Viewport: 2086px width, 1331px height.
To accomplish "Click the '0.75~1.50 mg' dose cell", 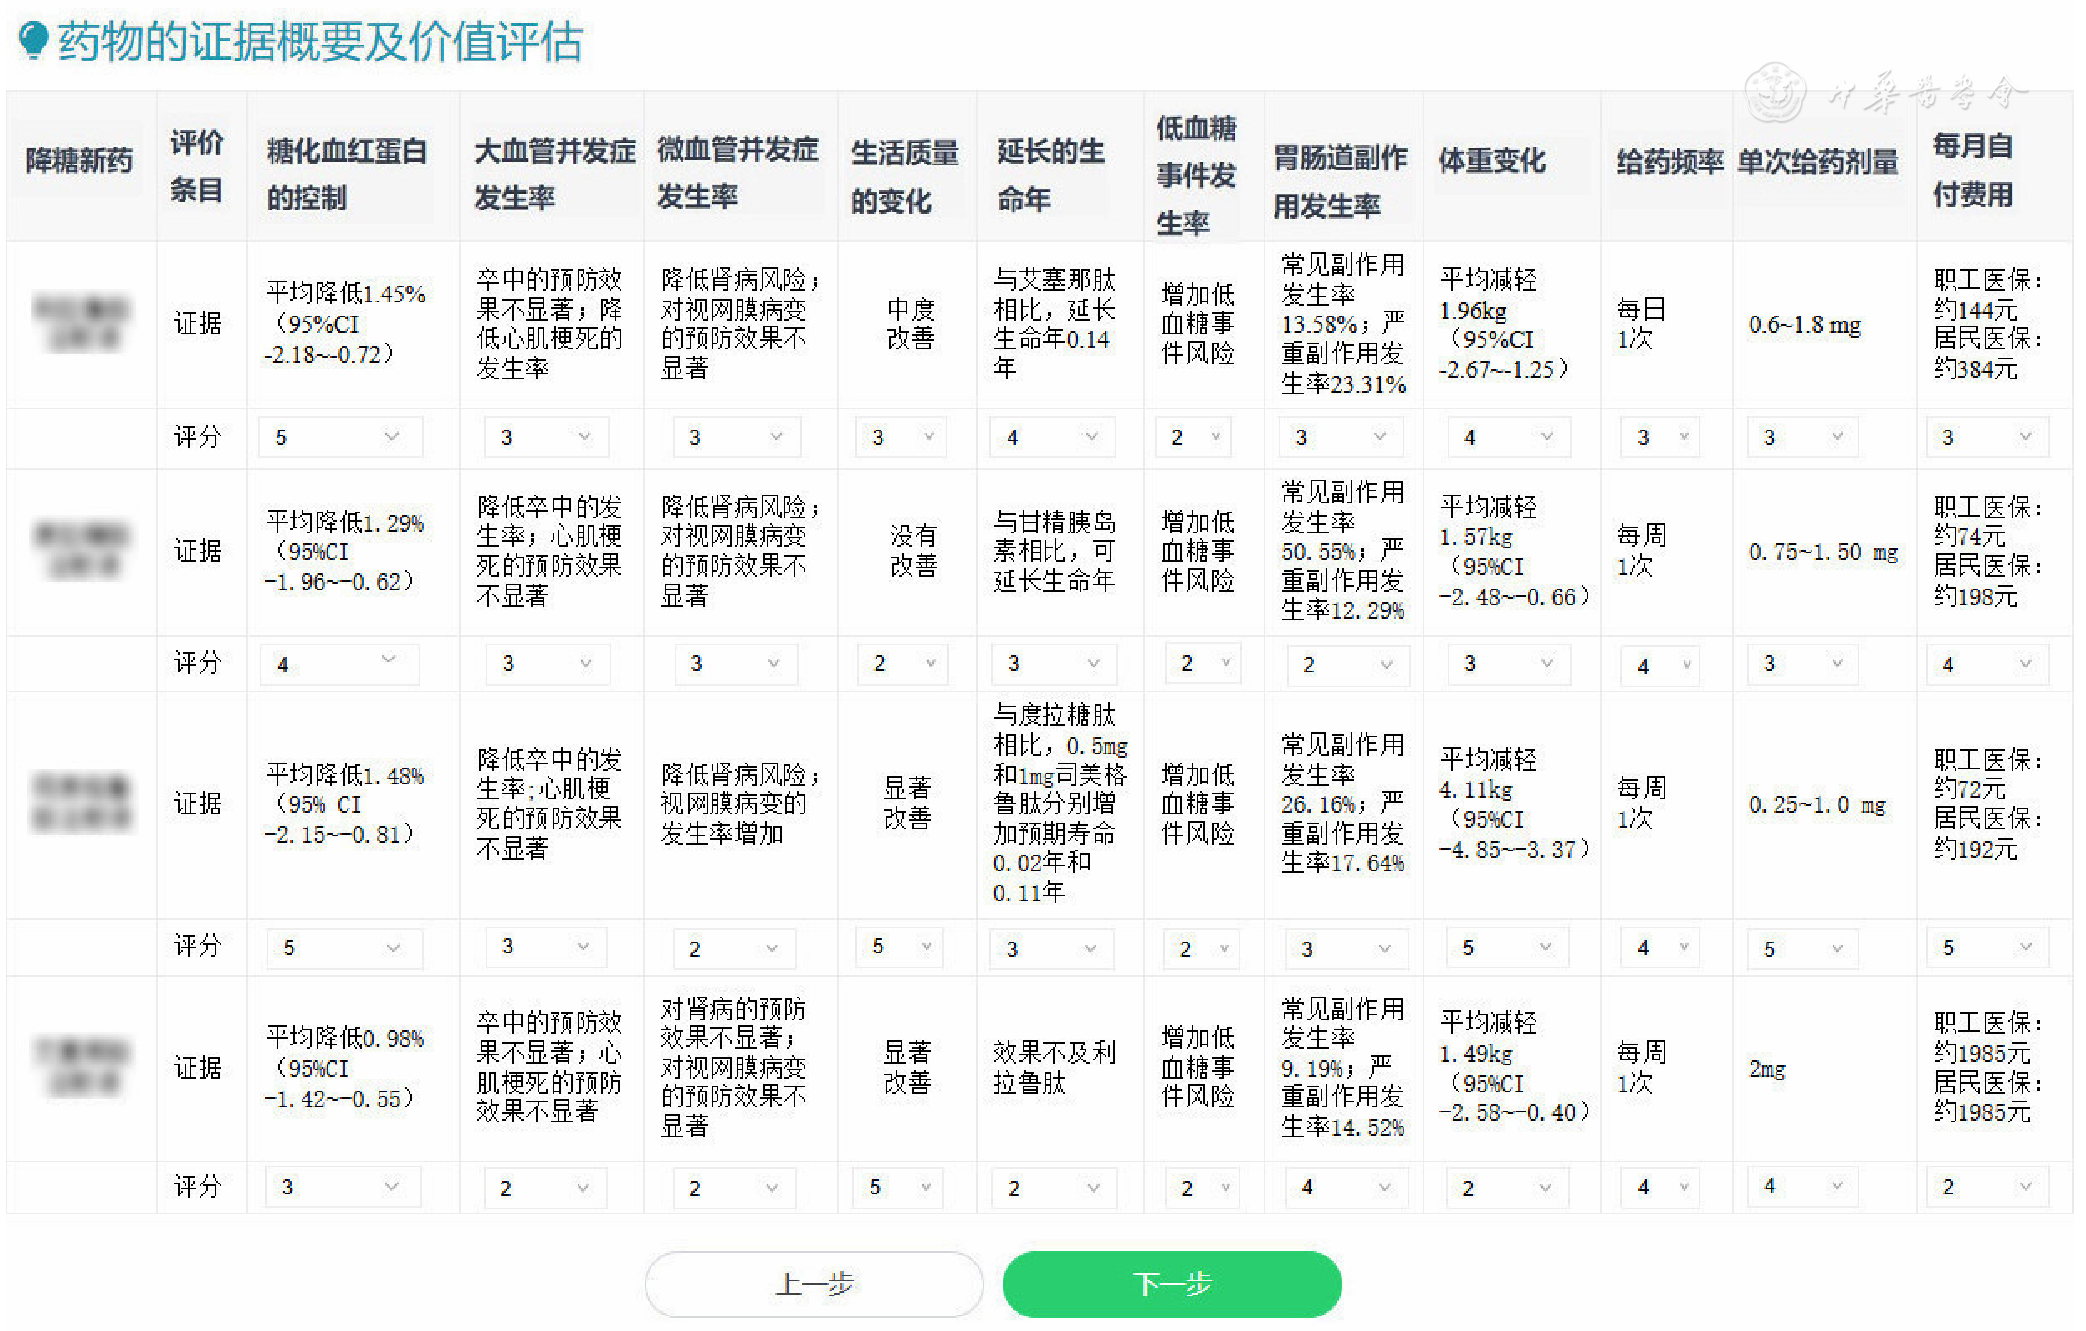I will [x=1823, y=552].
